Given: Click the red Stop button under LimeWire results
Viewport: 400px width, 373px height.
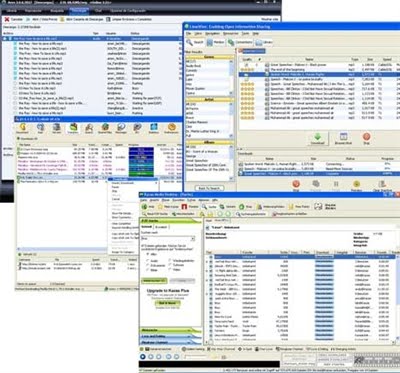Looking at the screenshot, I should coord(366,138).
